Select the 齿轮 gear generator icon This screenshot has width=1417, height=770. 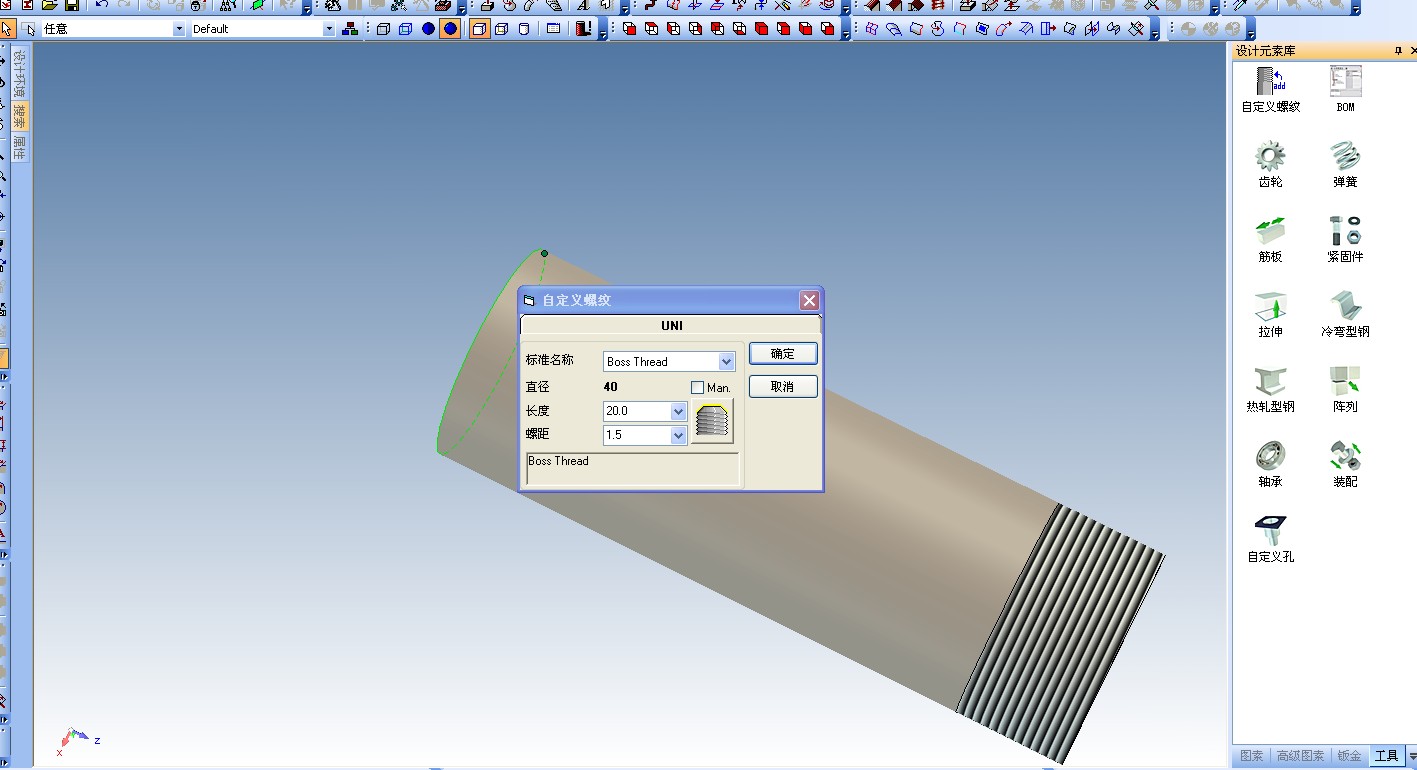click(x=1270, y=156)
